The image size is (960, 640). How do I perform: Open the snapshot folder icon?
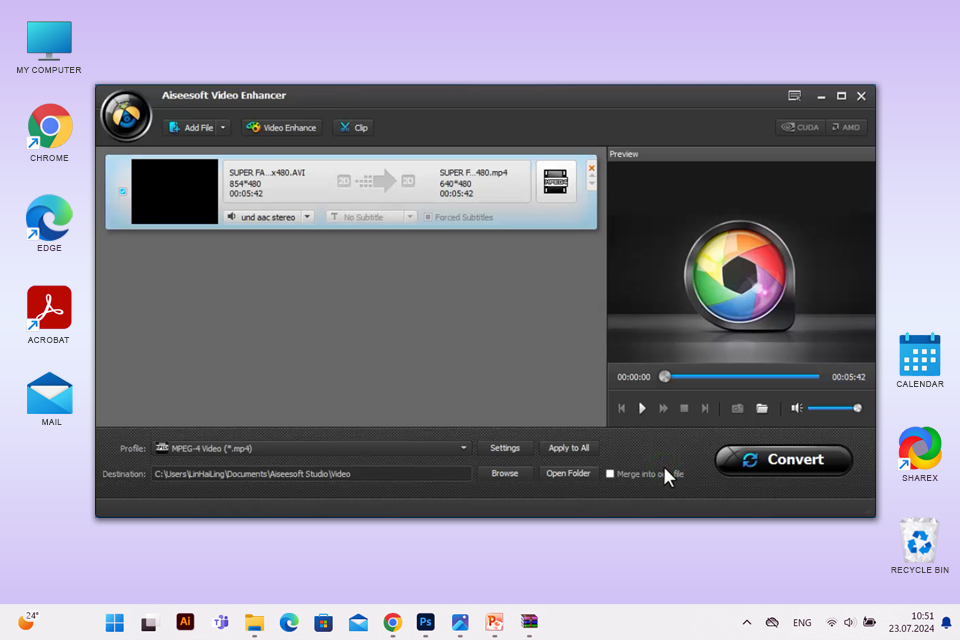click(762, 408)
